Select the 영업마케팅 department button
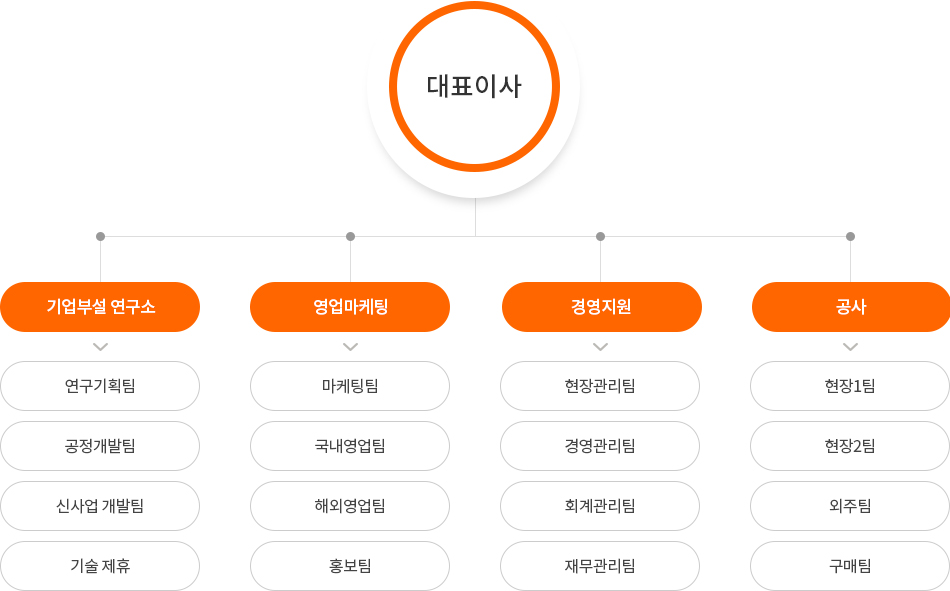950x591 pixels. (350, 307)
